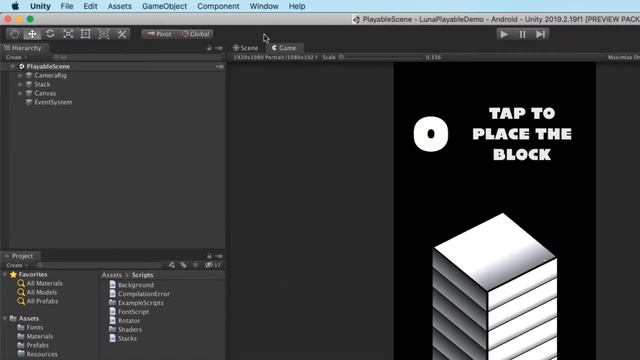The image size is (640, 360).
Task: Save search as favorite star
Action: tap(196, 265)
